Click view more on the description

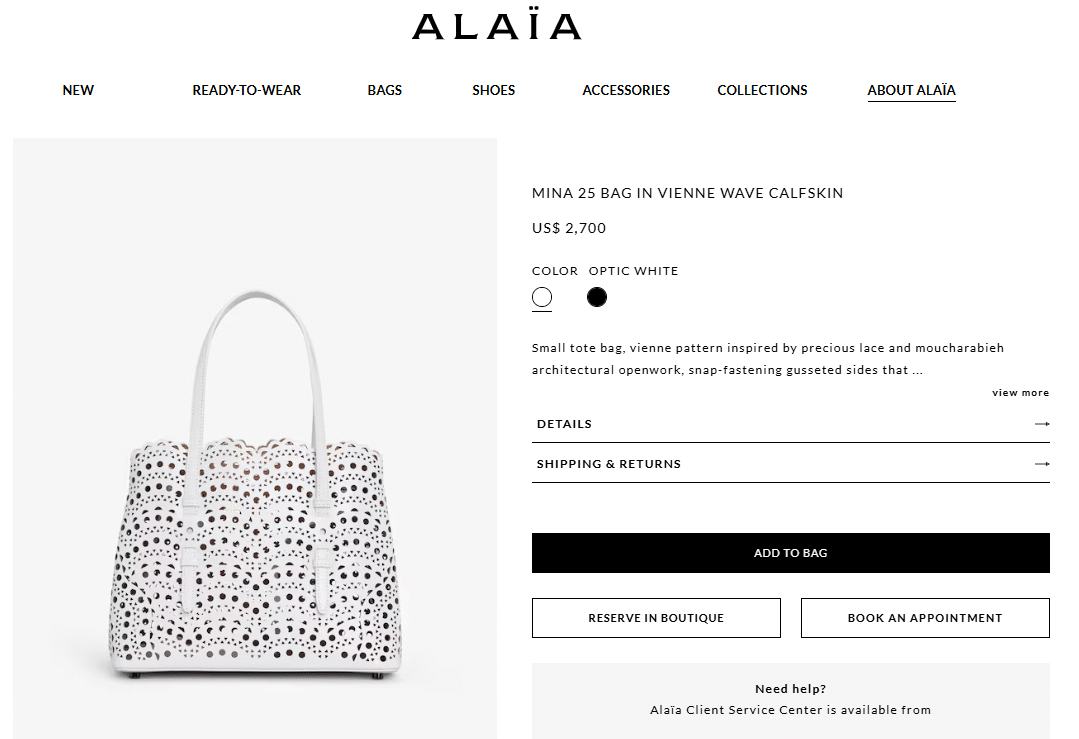coord(1020,393)
